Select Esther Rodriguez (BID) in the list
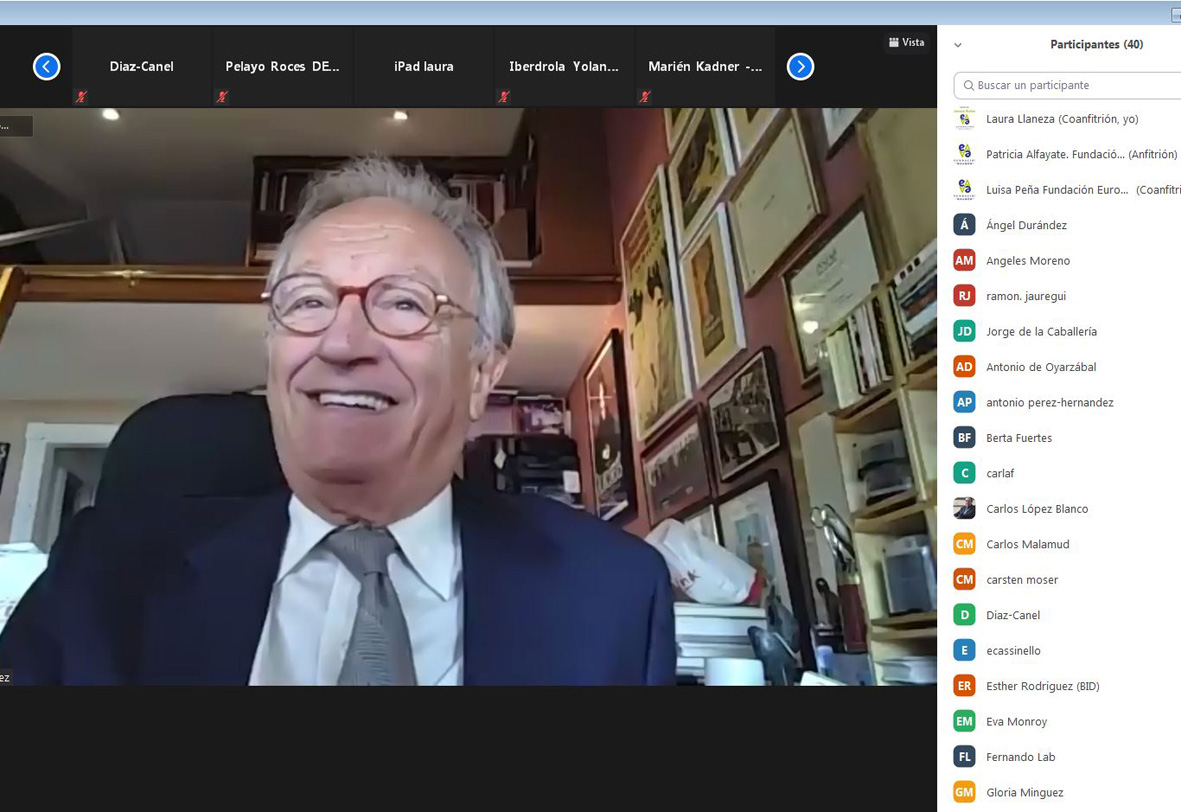The height and width of the screenshot is (812, 1181). click(x=1042, y=686)
